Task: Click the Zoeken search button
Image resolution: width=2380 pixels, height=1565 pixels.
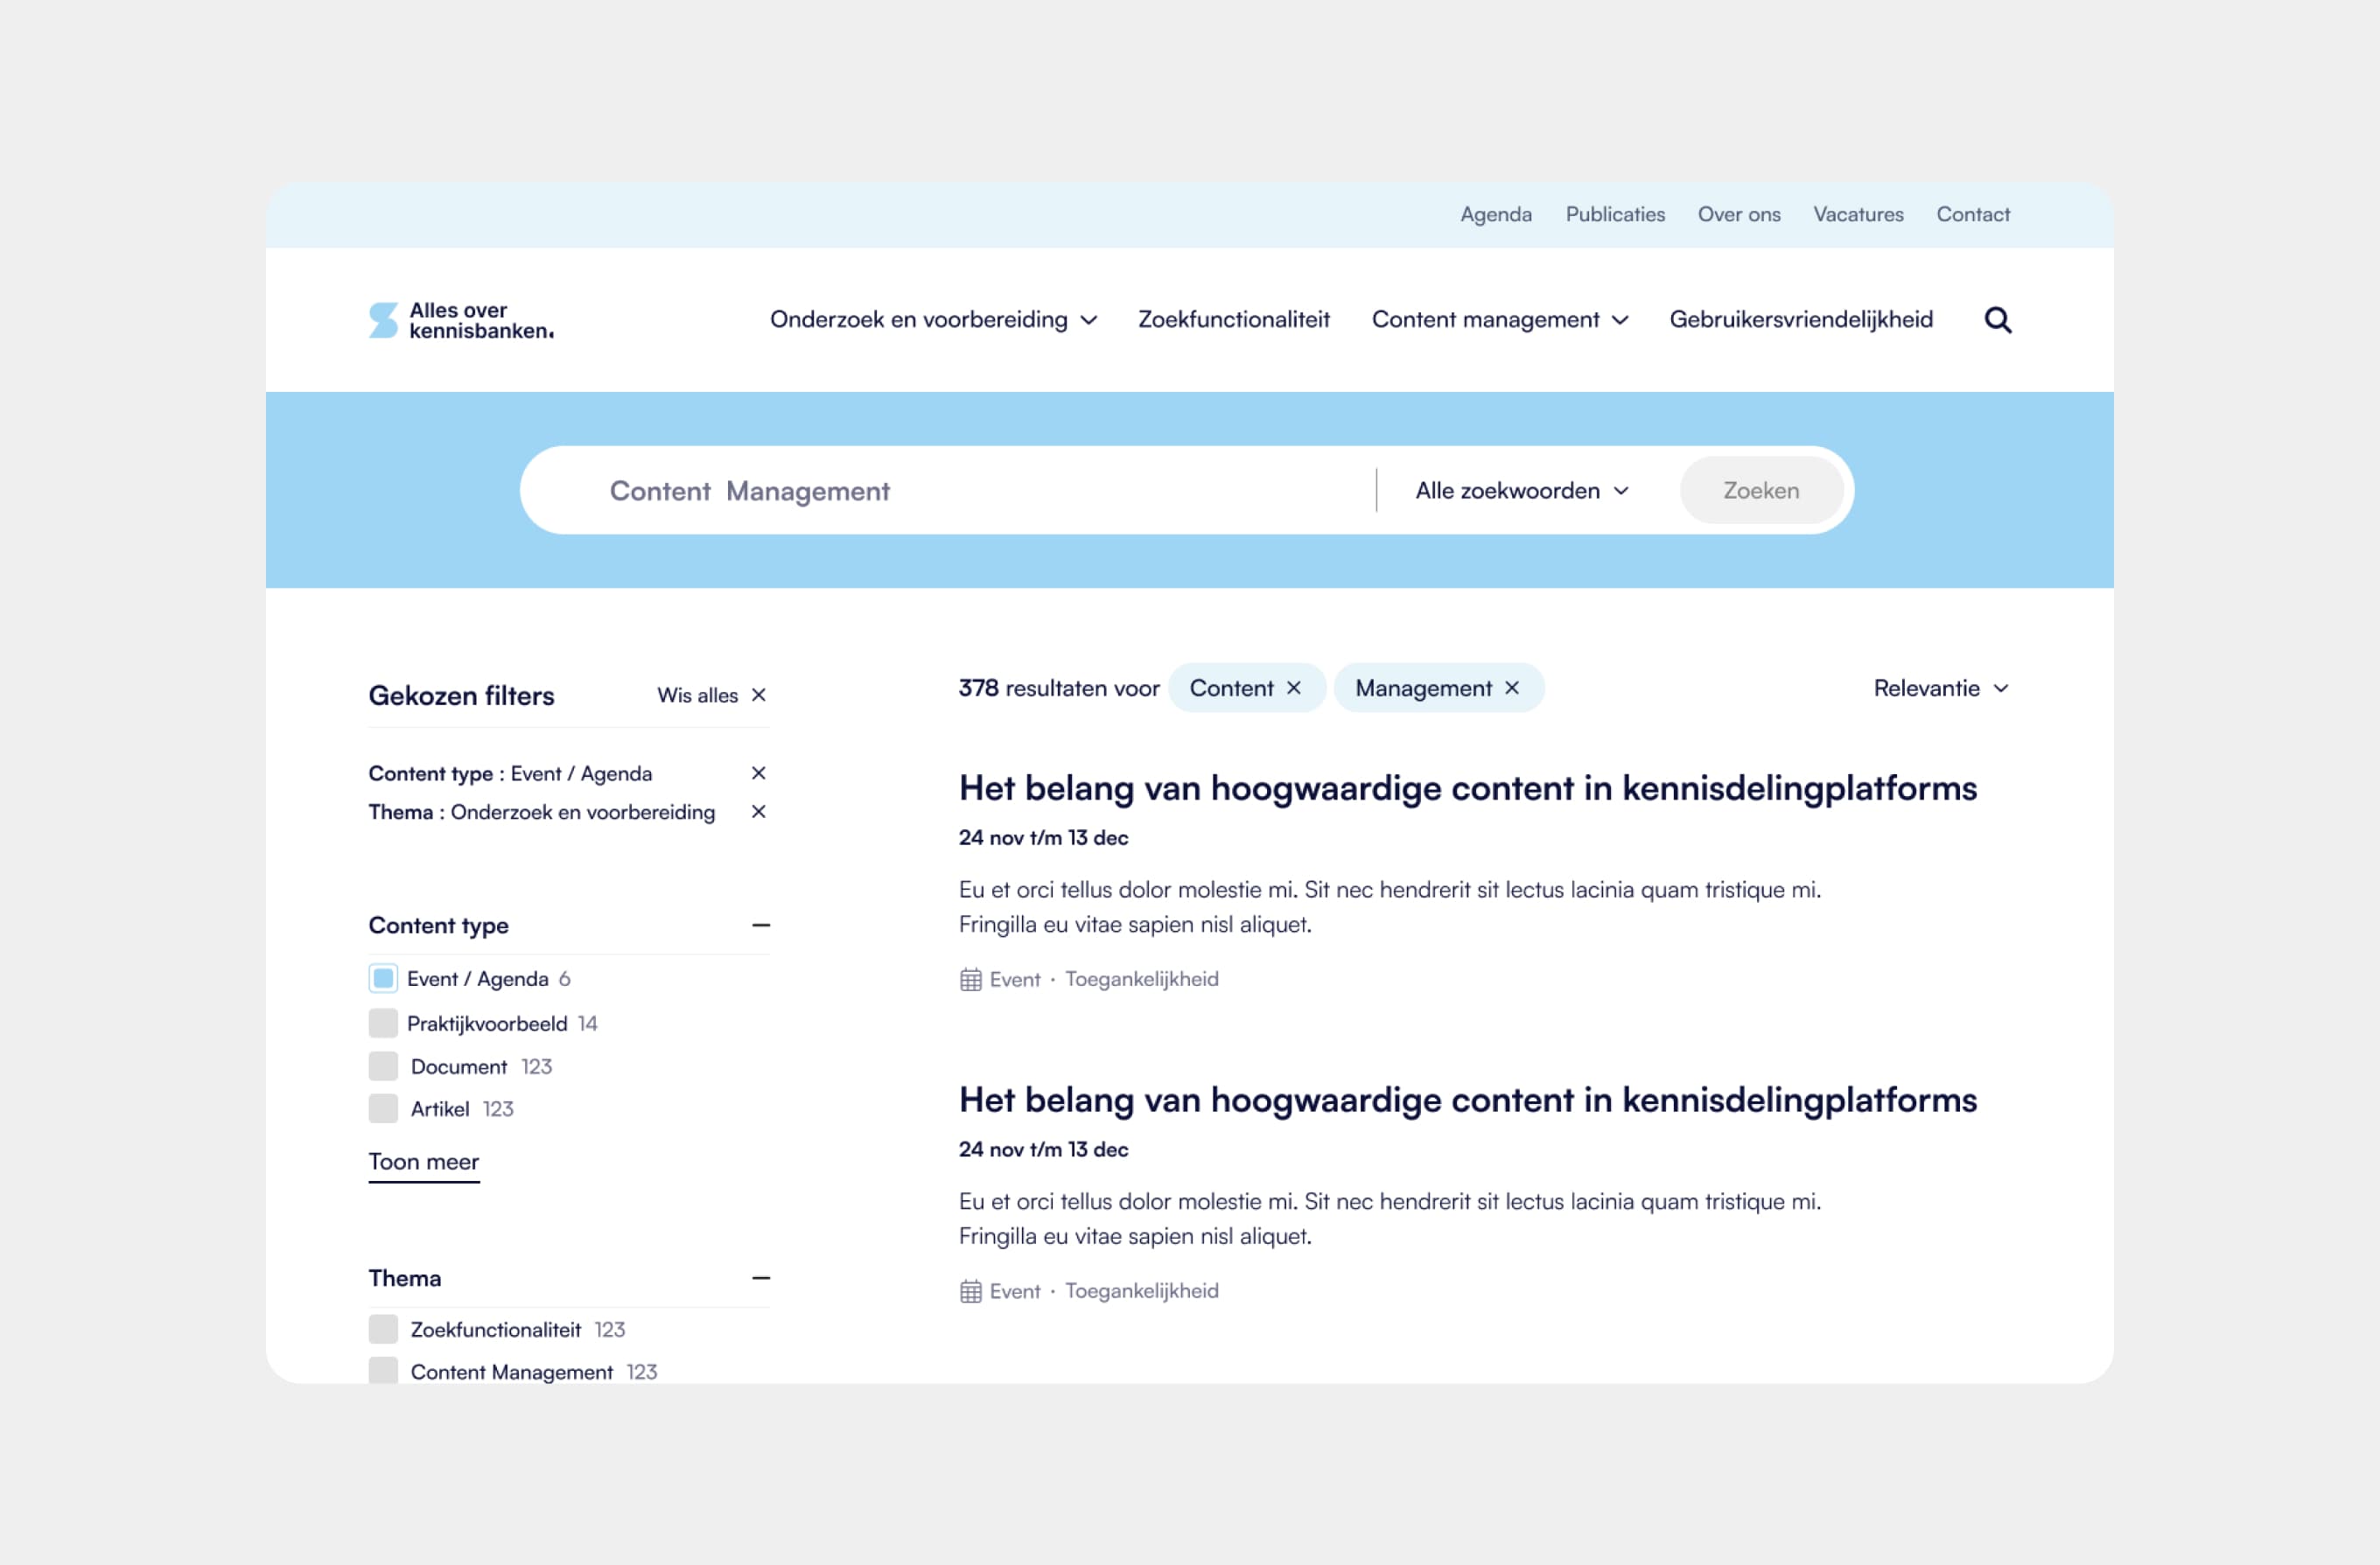Action: point(1761,491)
